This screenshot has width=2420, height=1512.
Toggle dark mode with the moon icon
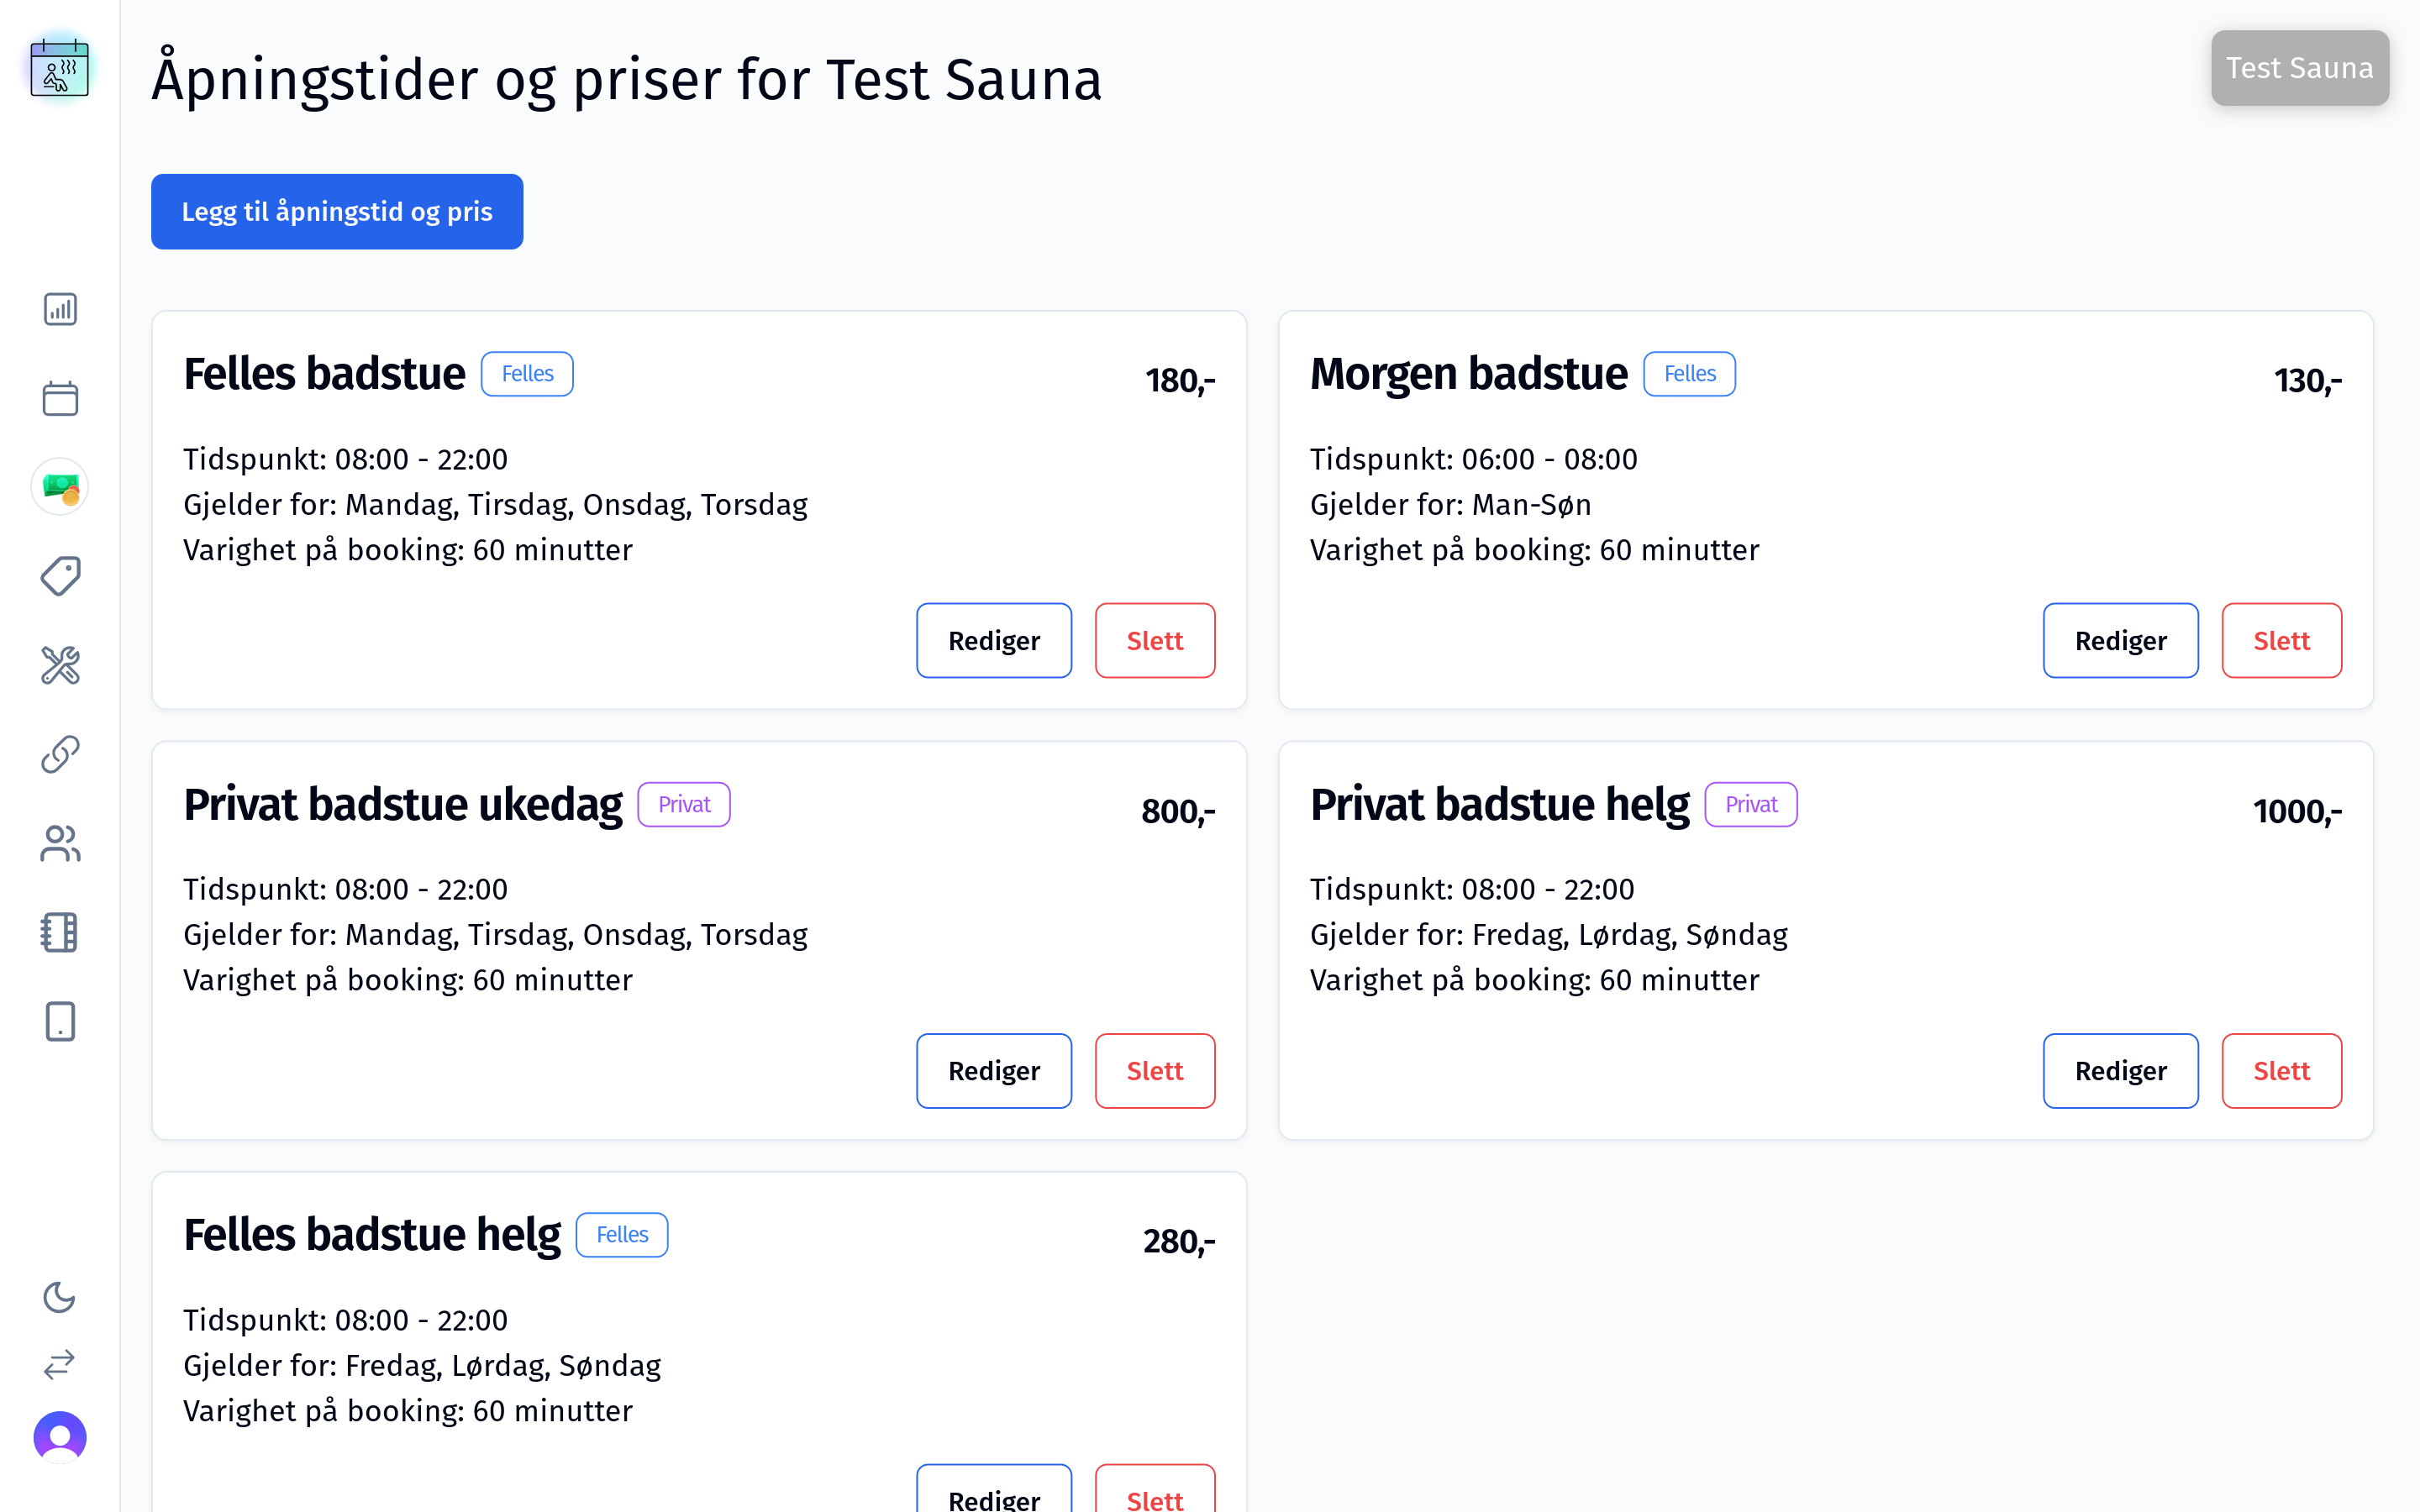tap(59, 1297)
